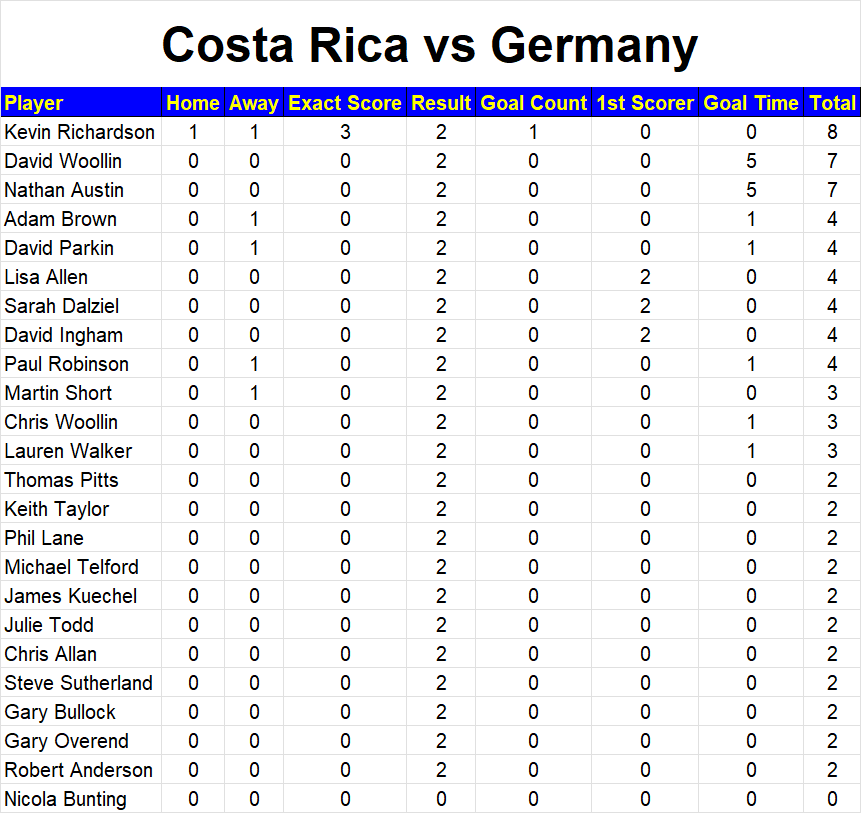Click Lisa Allen's 1st Scorer cell

point(645,277)
